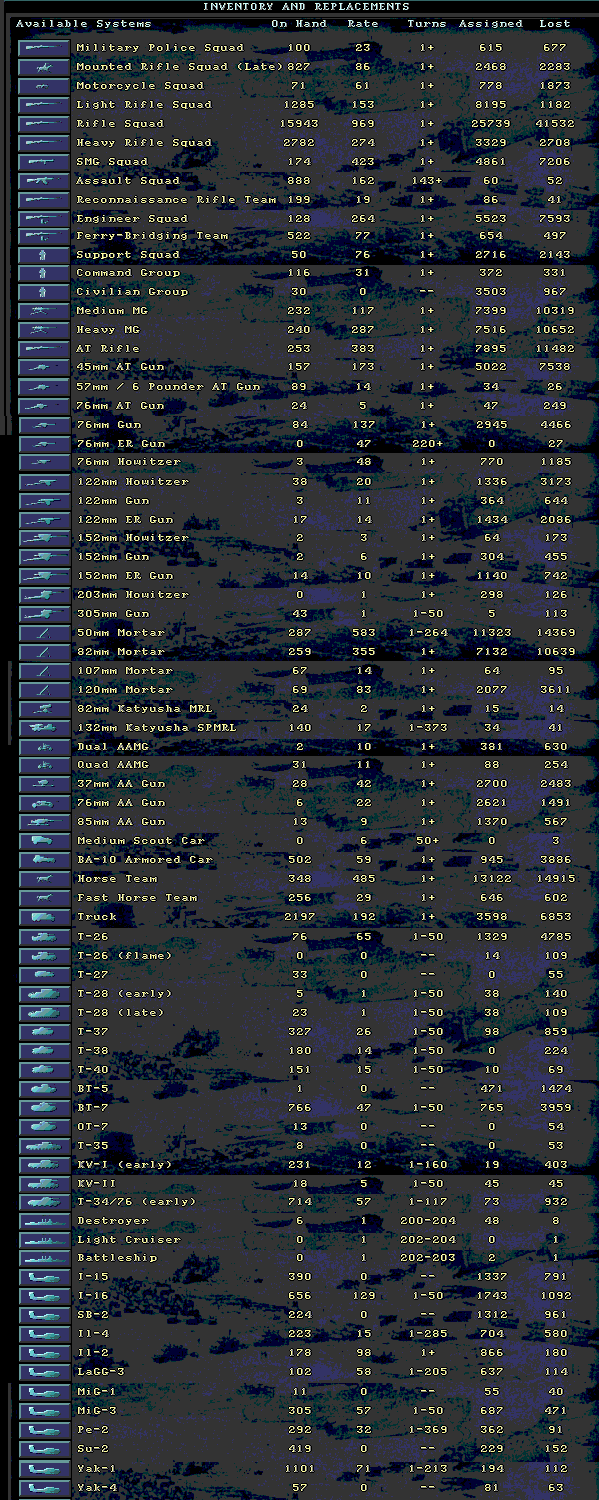Click the Pe-2 aircraft icon
Image resolution: width=599 pixels, height=1500 pixels.
[x=44, y=1430]
